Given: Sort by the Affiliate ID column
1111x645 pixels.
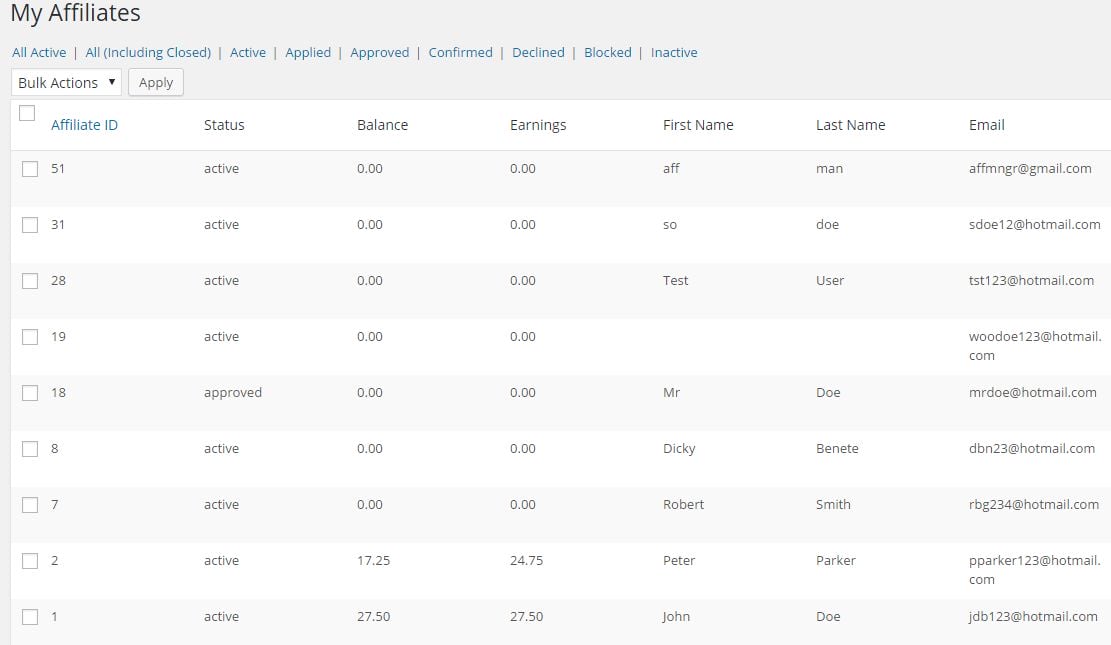Looking at the screenshot, I should (85, 124).
